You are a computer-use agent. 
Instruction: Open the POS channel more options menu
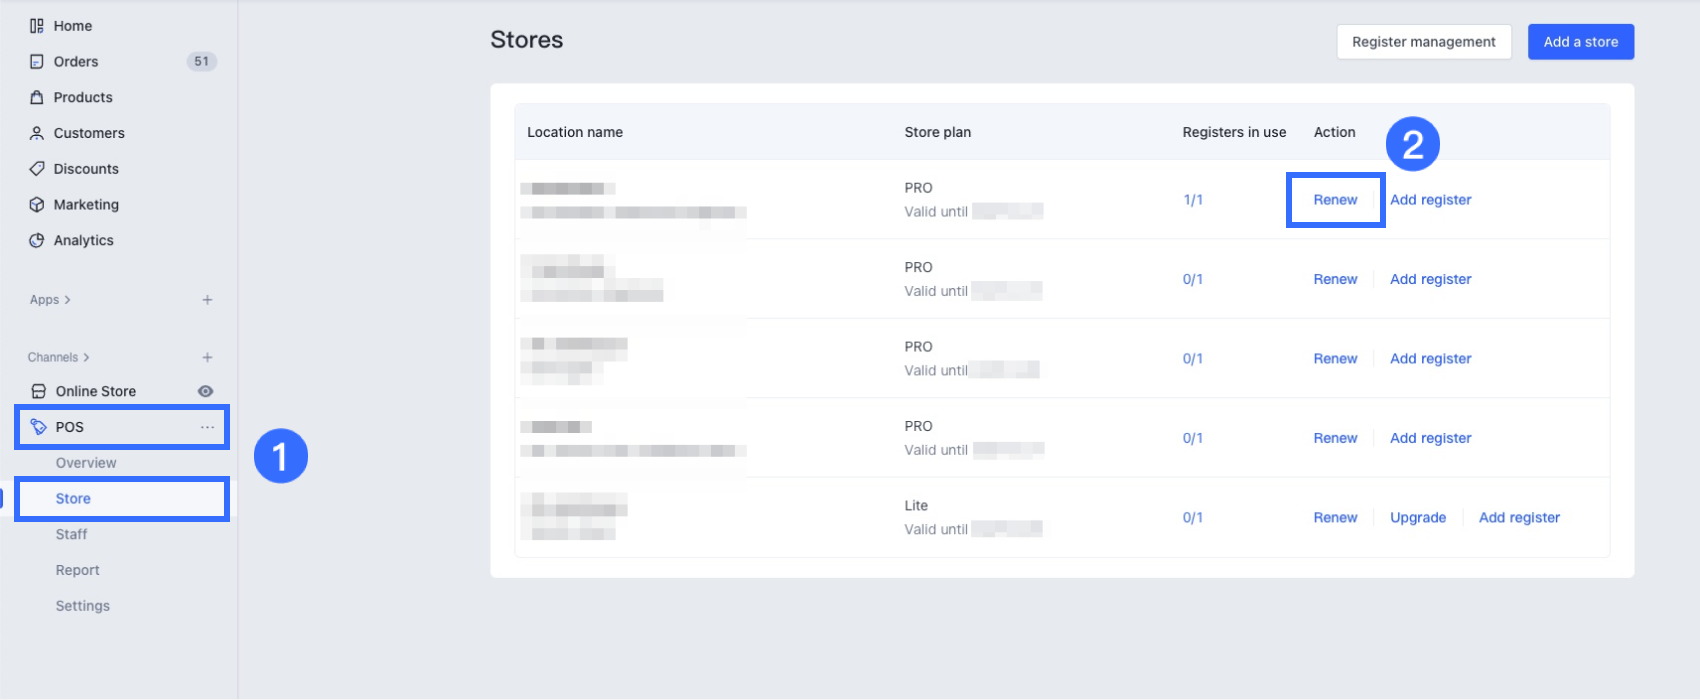point(207,427)
